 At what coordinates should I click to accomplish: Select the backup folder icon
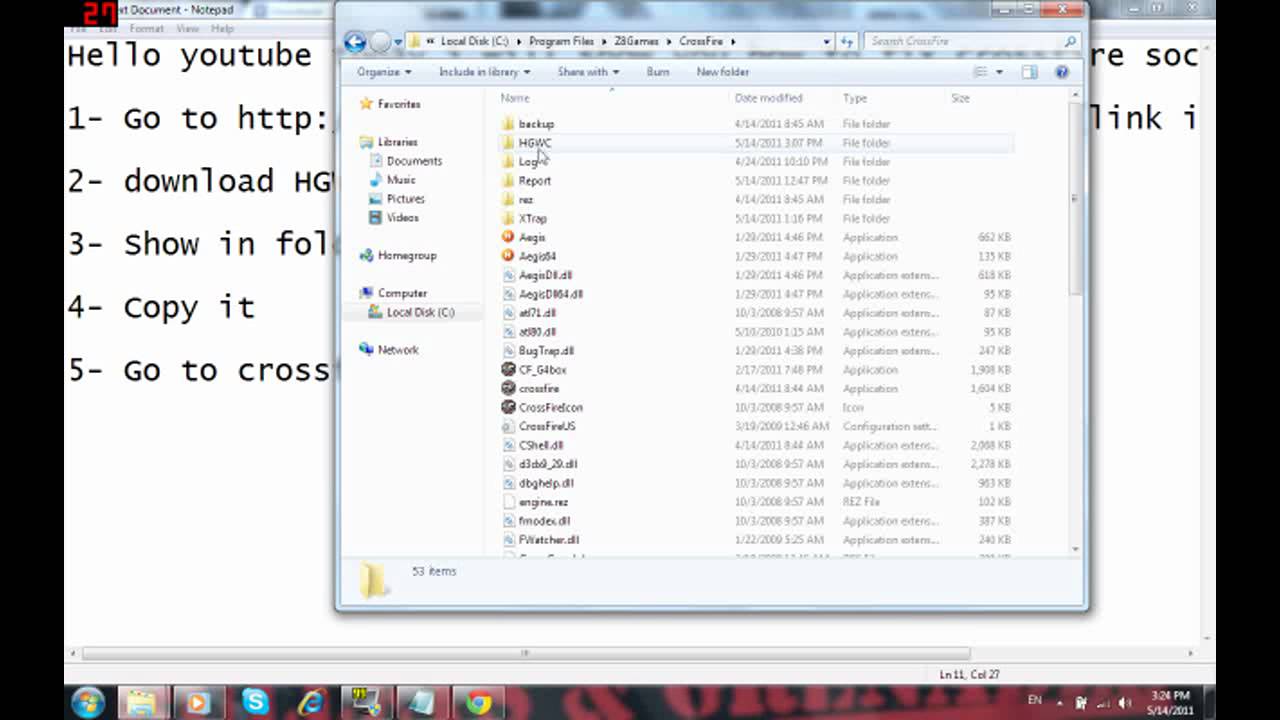(x=508, y=124)
